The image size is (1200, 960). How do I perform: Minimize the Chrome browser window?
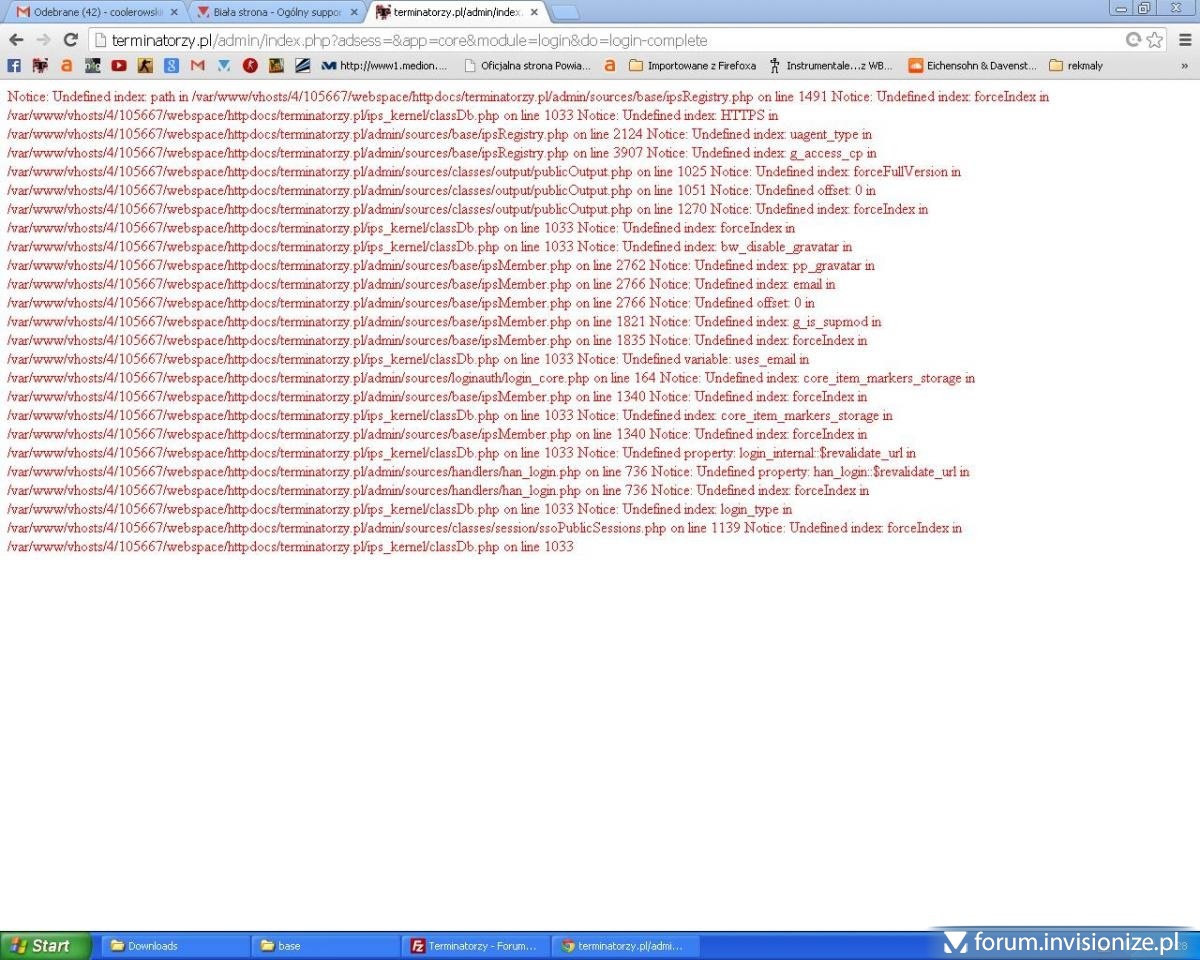tap(1122, 8)
